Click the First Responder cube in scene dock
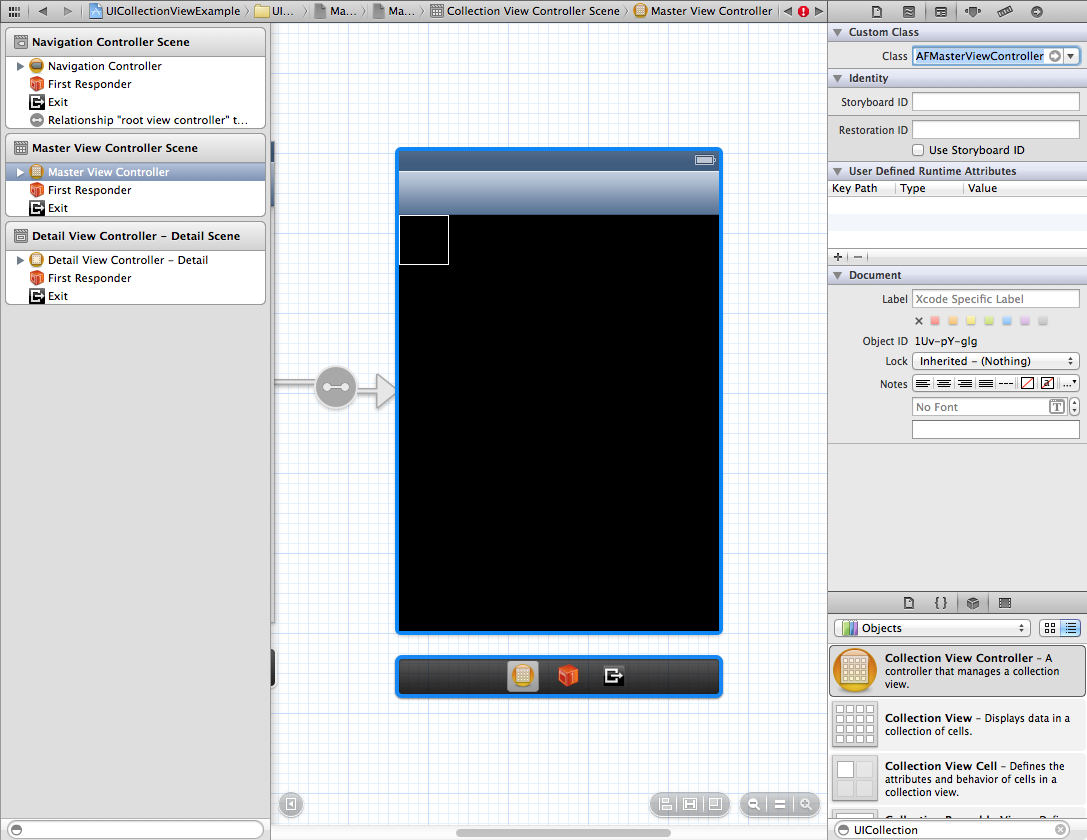 (x=568, y=676)
